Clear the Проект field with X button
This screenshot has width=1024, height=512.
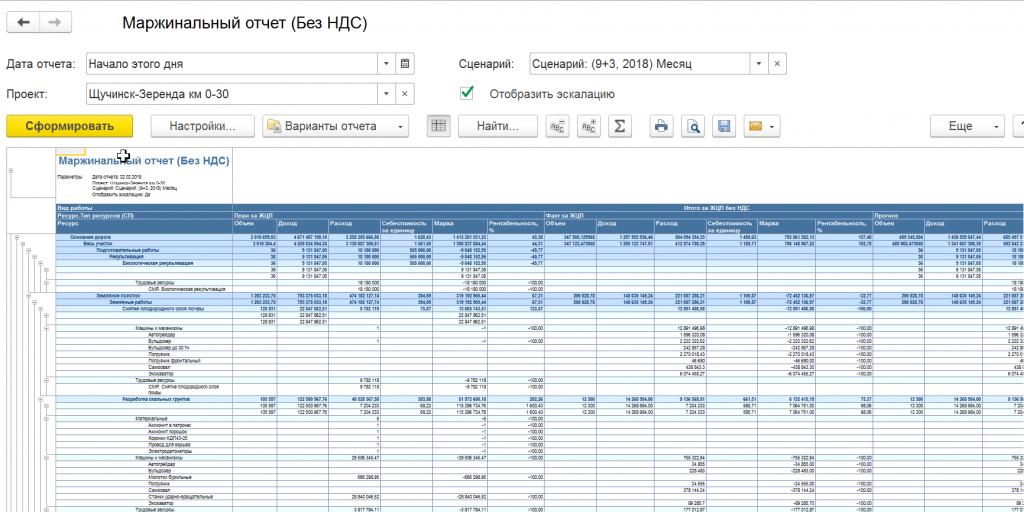[405, 94]
